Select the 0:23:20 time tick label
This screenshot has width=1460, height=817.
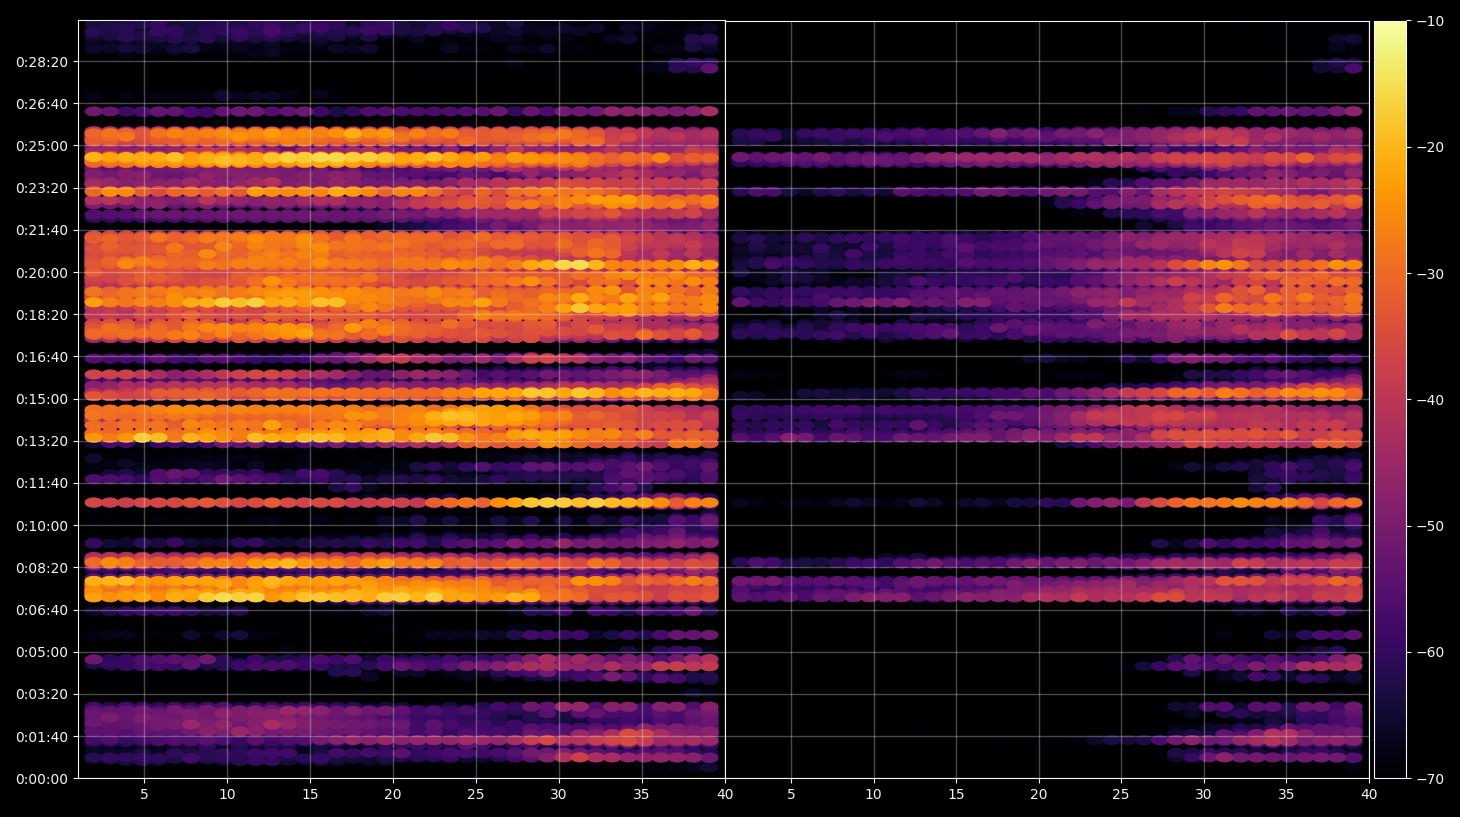42,188
